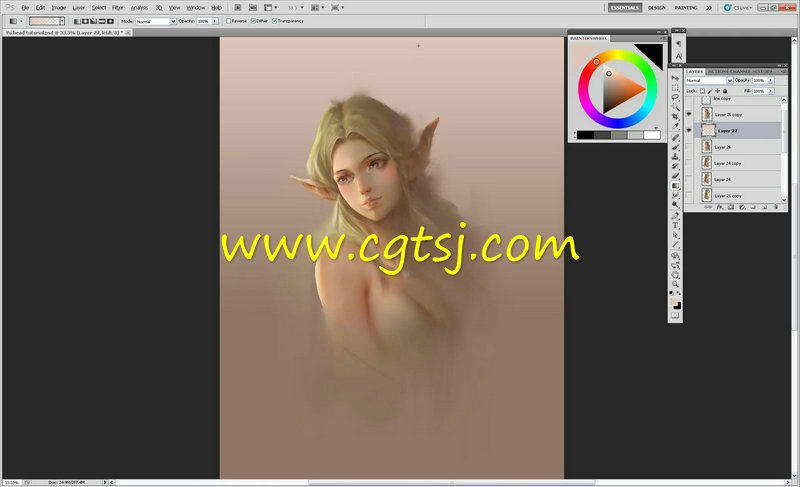Create a new layer
This screenshot has width=800, height=487.
click(765, 208)
